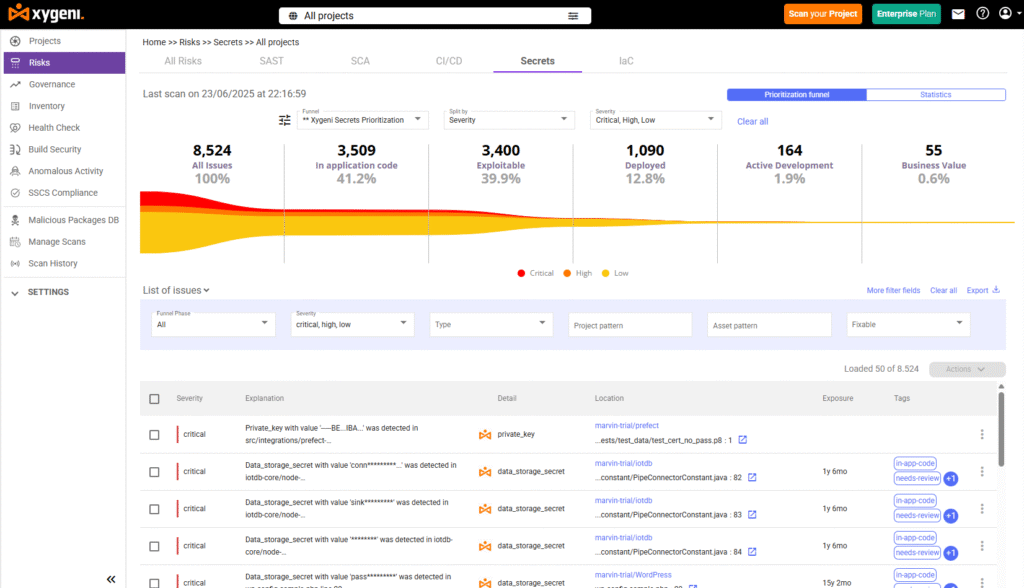Open row menu for line 84 issue
The width and height of the screenshot is (1024, 588).
pyautogui.click(x=982, y=546)
